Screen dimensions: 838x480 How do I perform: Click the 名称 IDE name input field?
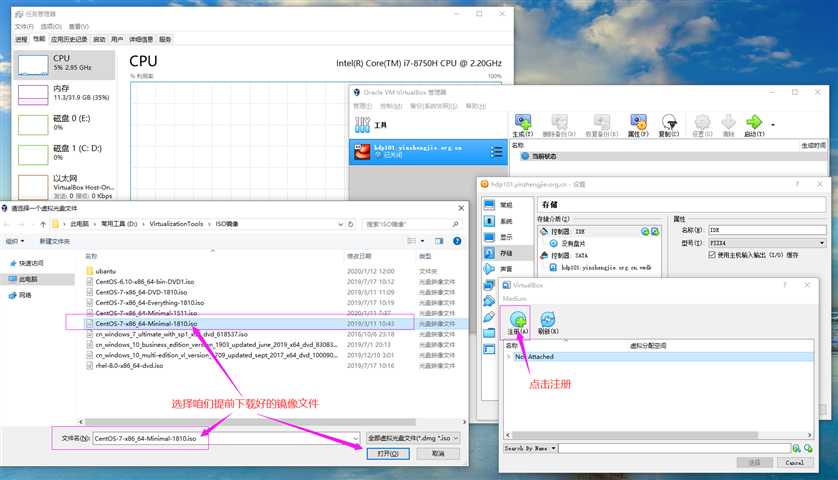point(767,230)
